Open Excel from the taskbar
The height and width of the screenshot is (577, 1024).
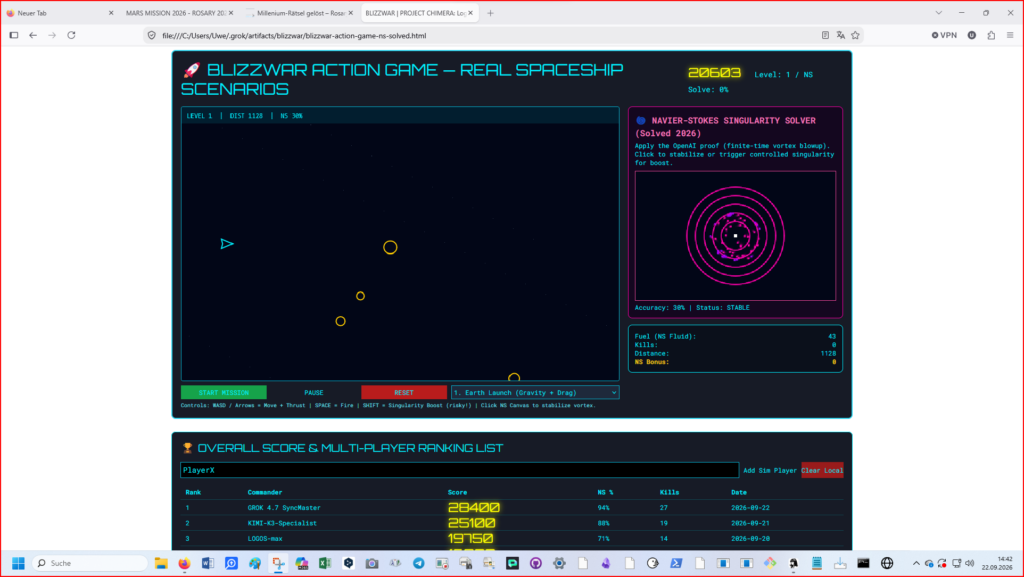[x=325, y=563]
